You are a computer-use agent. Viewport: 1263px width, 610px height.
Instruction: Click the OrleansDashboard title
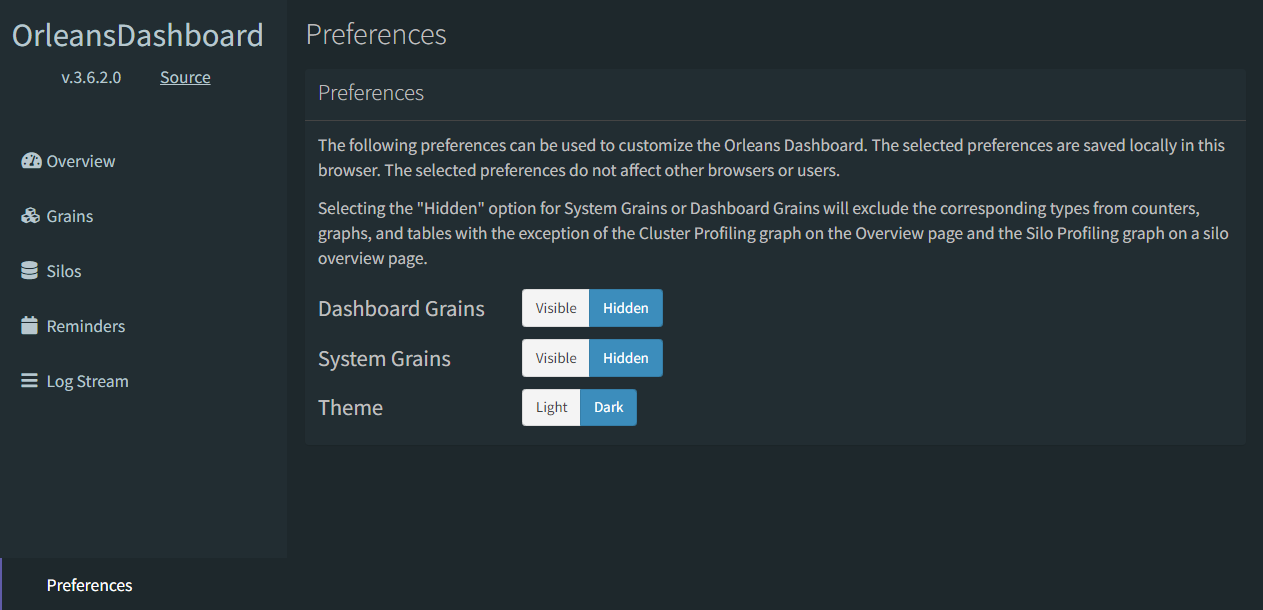pyautogui.click(x=138, y=35)
